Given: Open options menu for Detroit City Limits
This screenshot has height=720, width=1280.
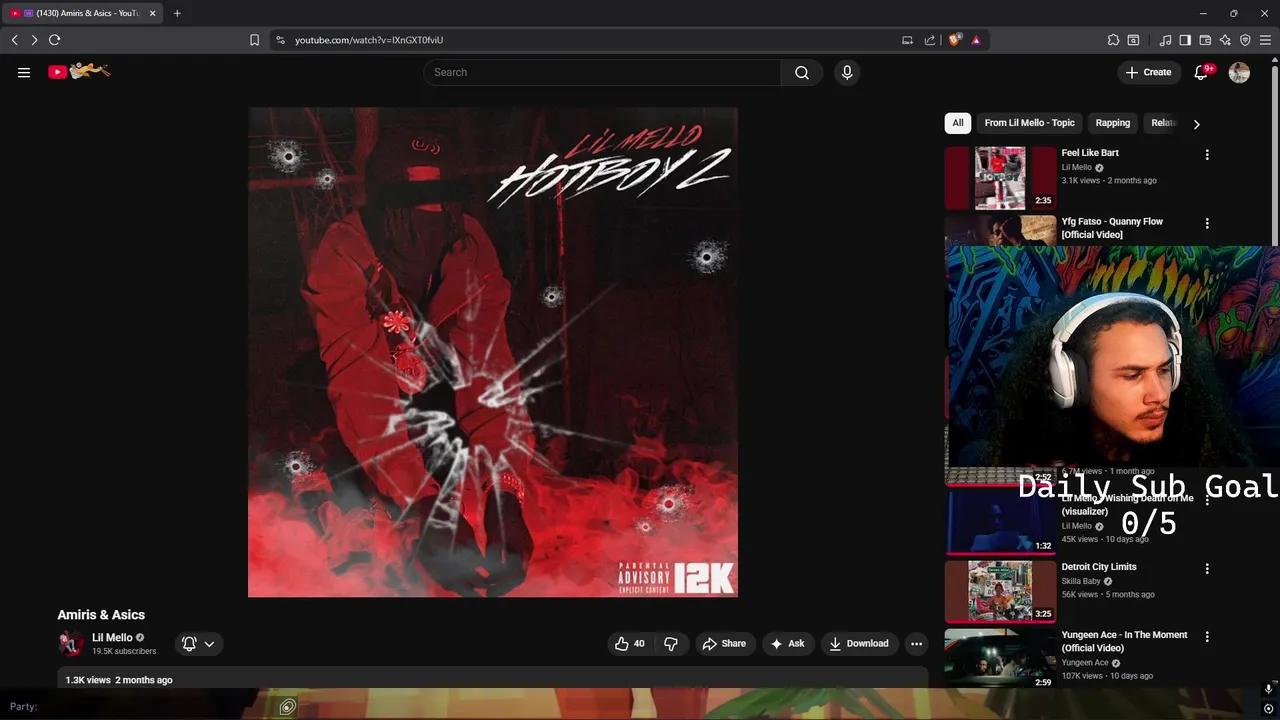Looking at the screenshot, I should coord(1207,569).
